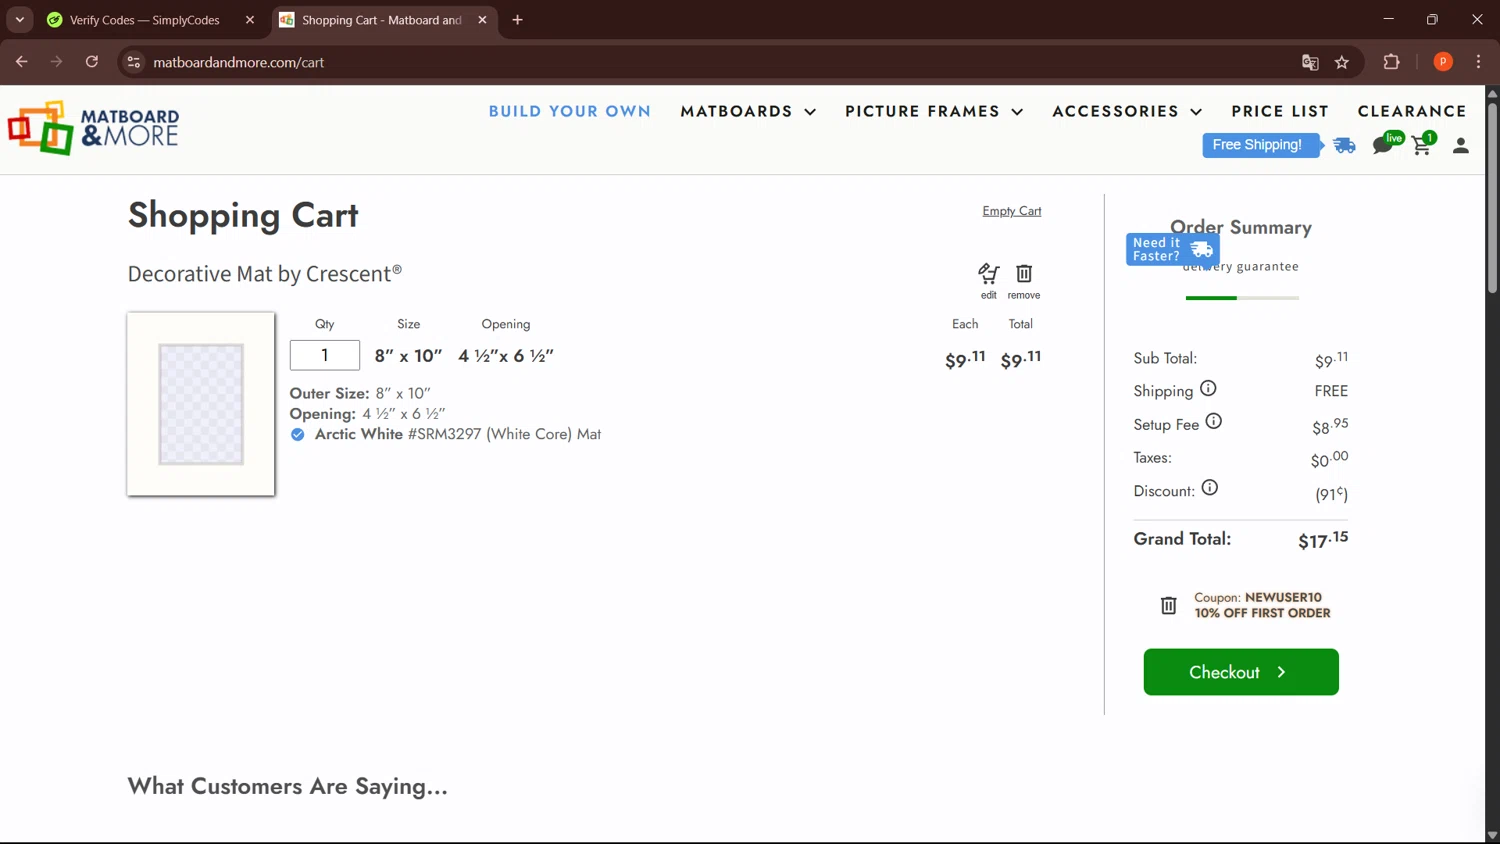Open a new browser tab

tap(517, 20)
